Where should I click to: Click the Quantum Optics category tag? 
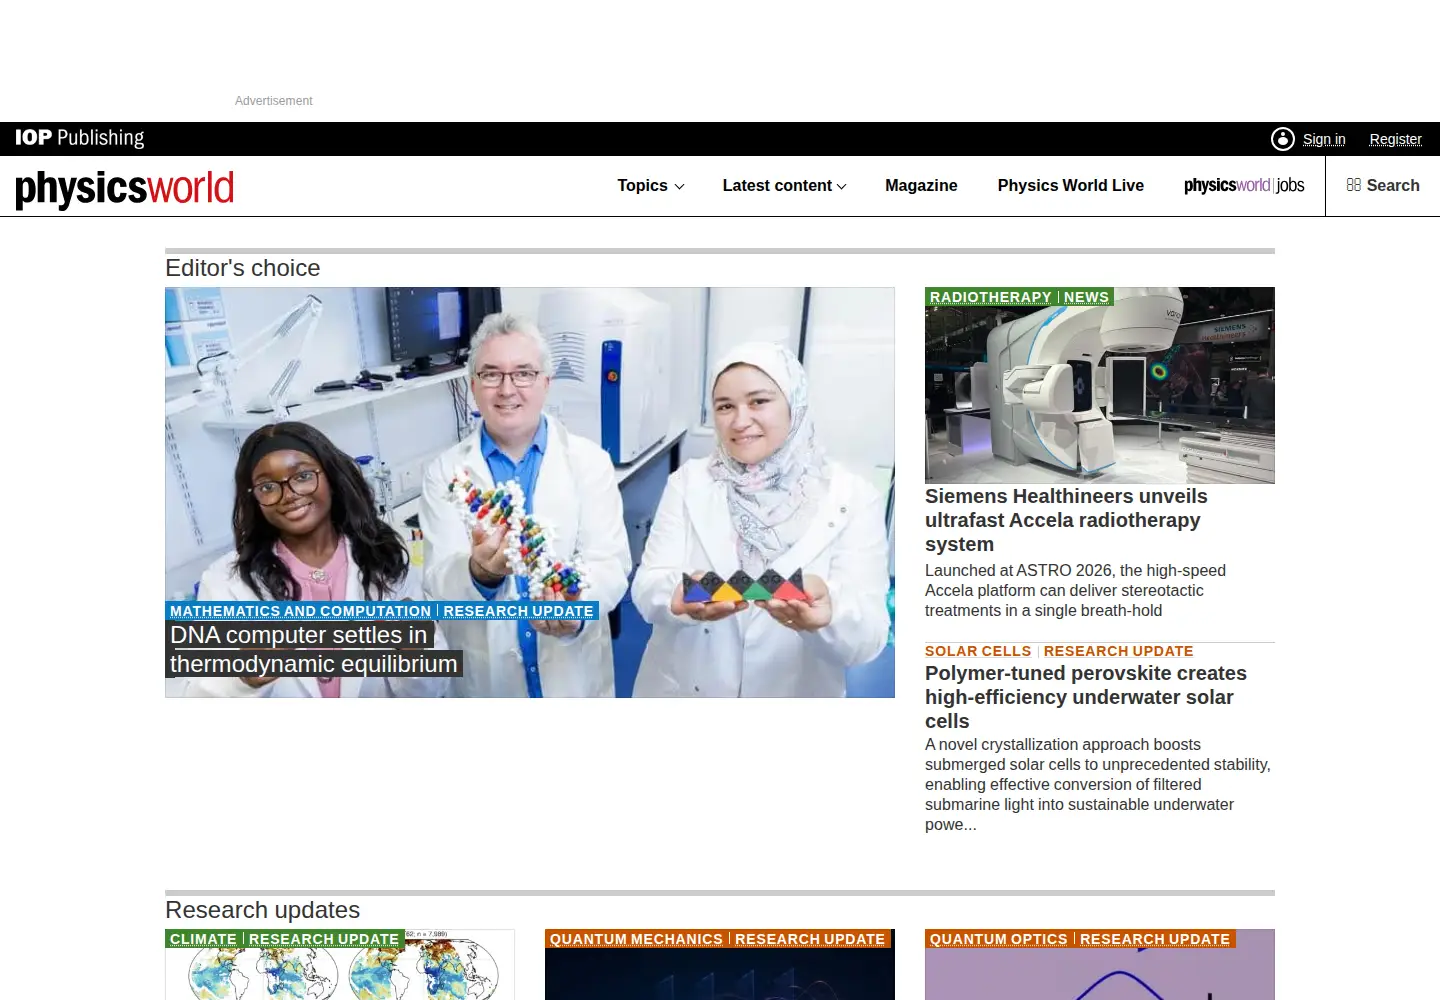(998, 939)
